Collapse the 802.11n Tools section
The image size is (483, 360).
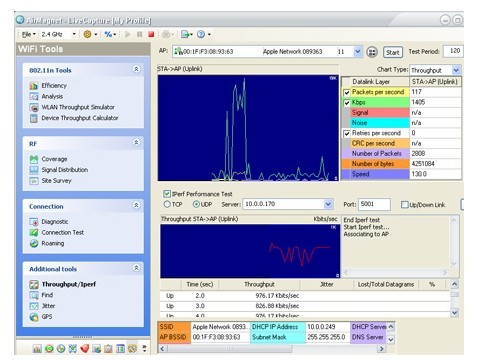(x=136, y=69)
